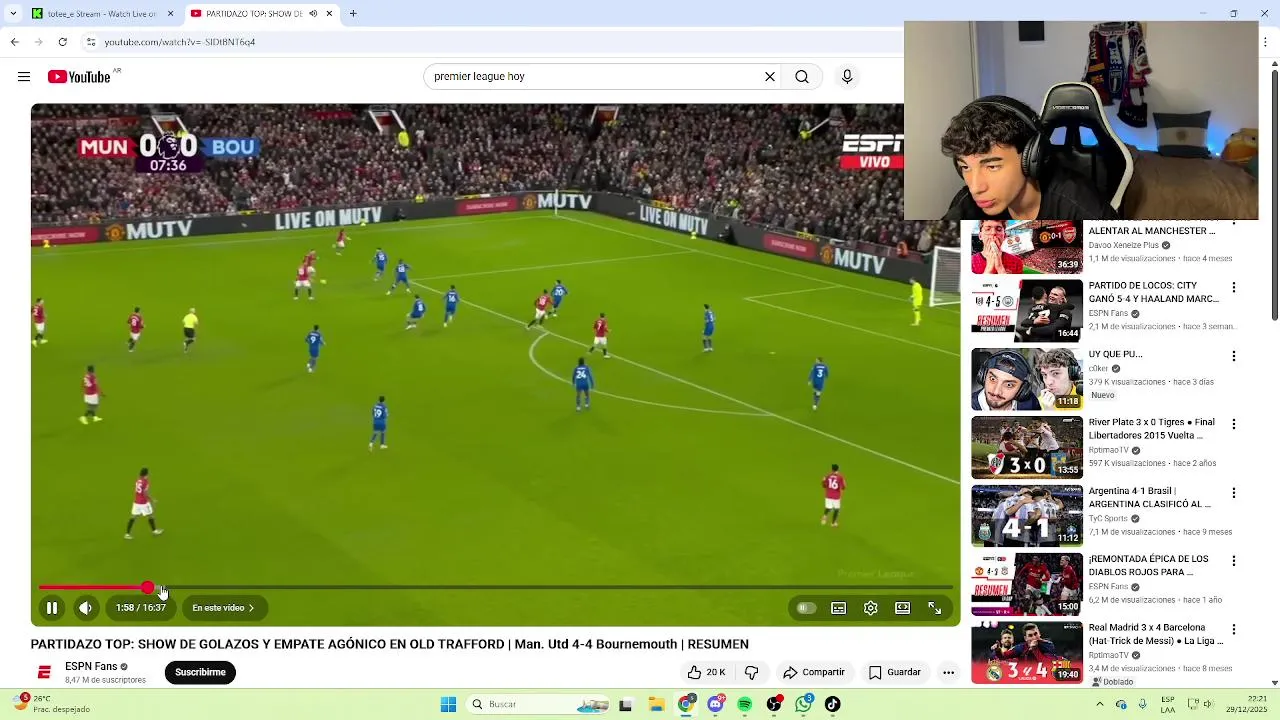Open ESPN Fans City 5-4 recommended thumbnail
Viewport: 1280px width, 720px height.
coord(1026,311)
